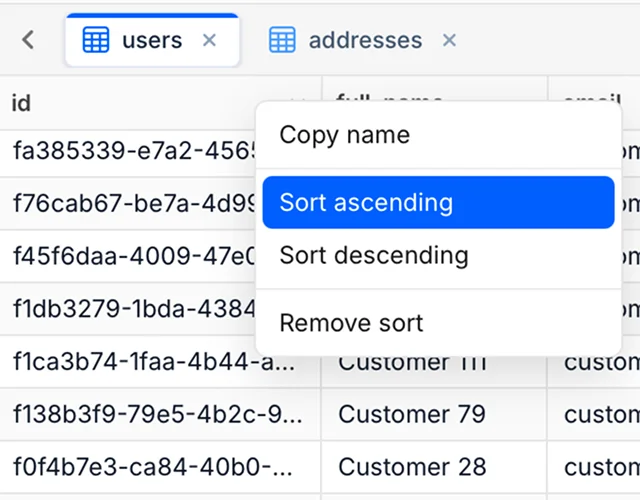Viewport: 640px width, 500px height.
Task: Click the id column header
Action: click(x=160, y=103)
